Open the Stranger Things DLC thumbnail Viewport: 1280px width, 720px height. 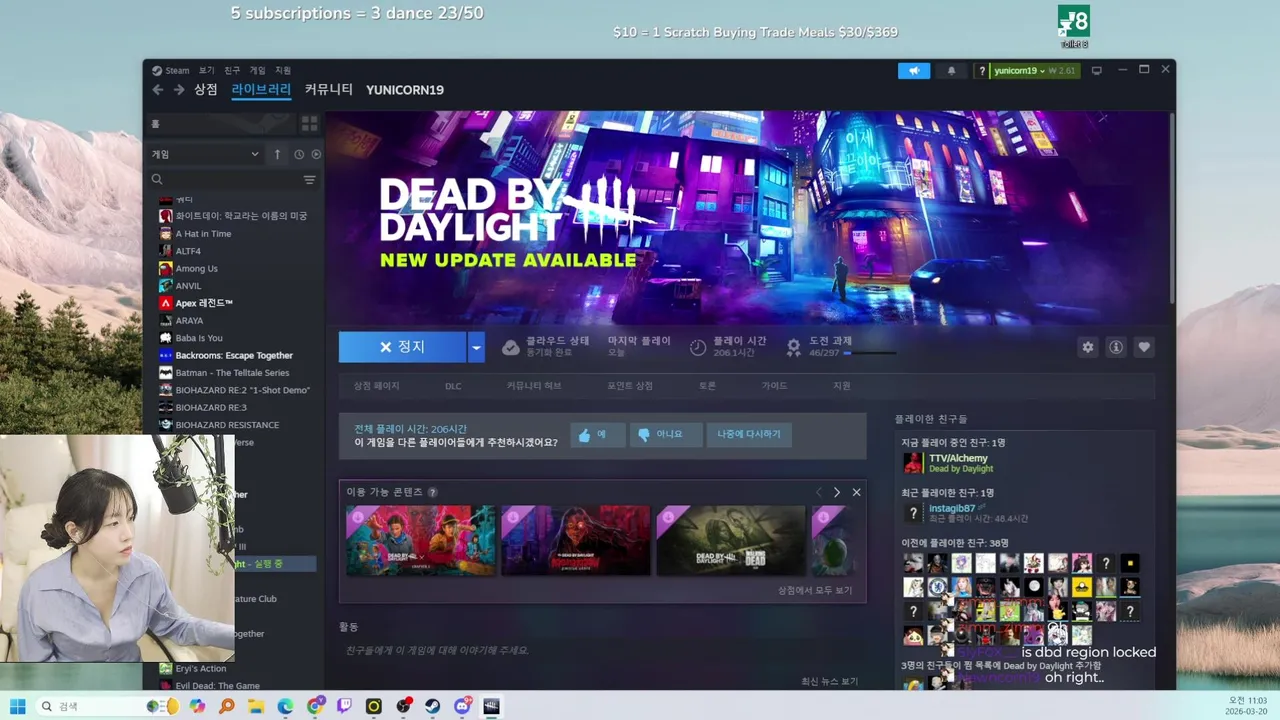click(420, 540)
